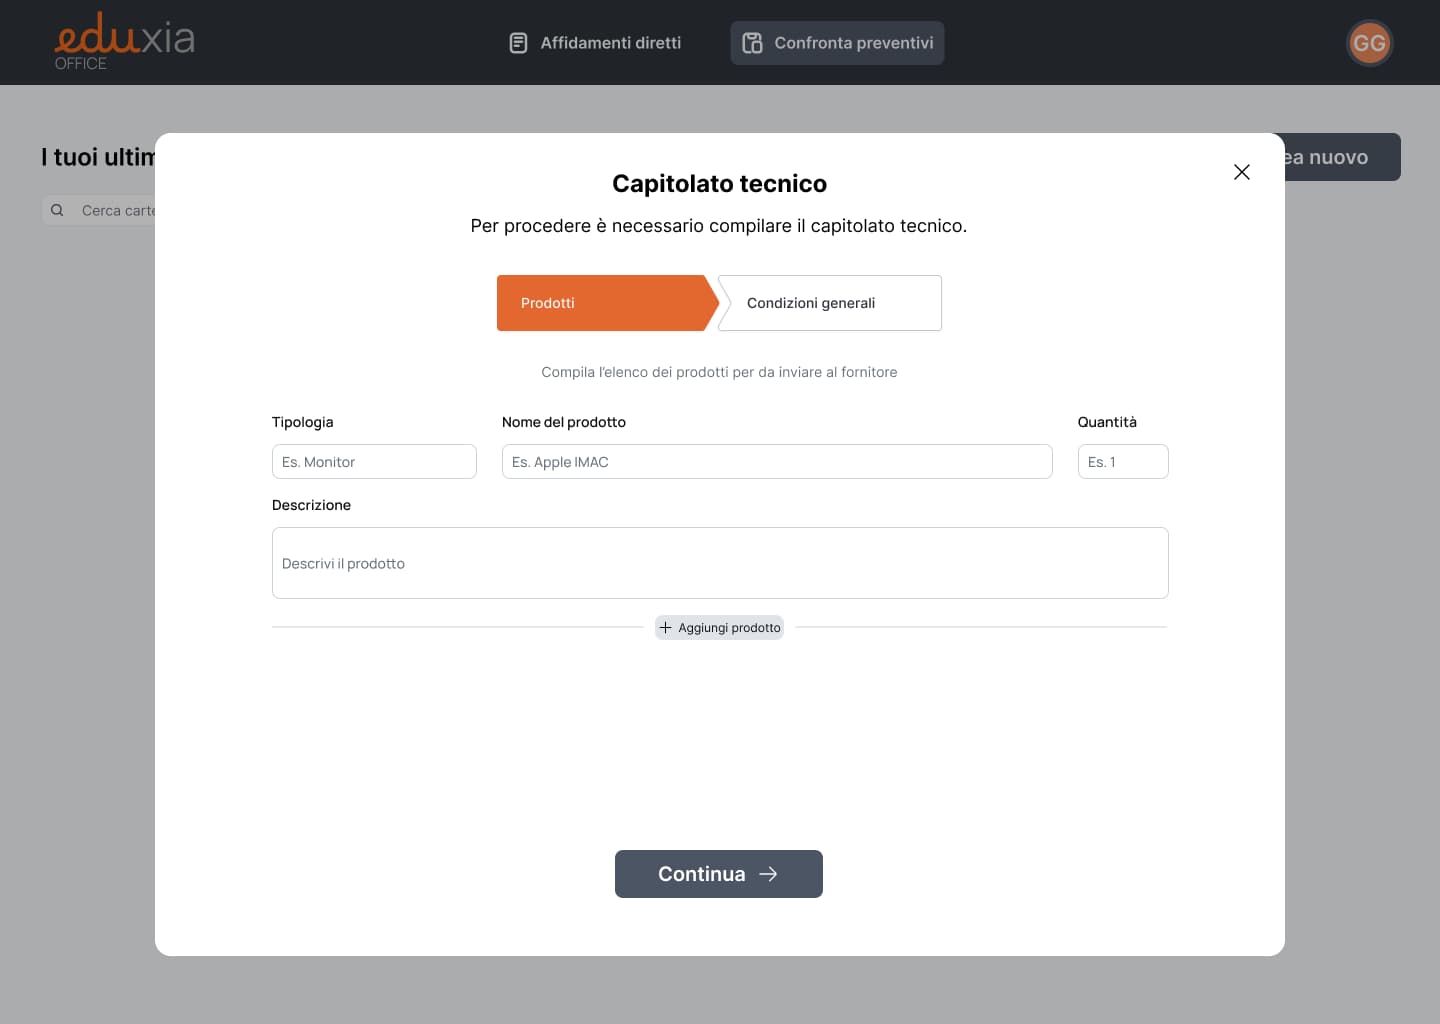Viewport: 1440px width, 1024px height.
Task: Click the search magnifier icon
Action: tap(57, 210)
